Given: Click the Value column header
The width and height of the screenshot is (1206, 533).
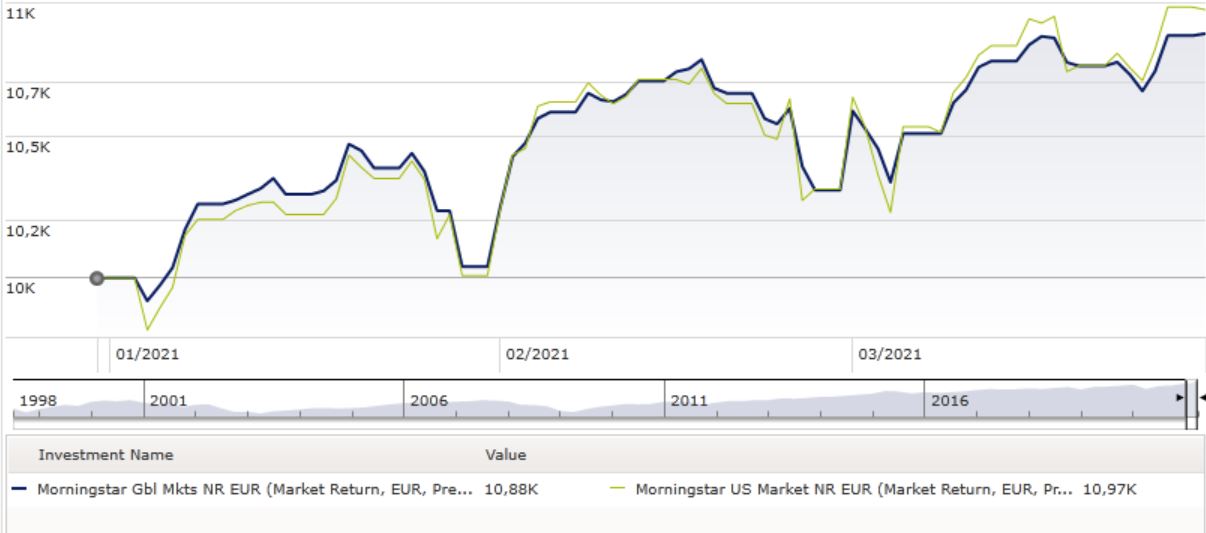Looking at the screenshot, I should [505, 455].
